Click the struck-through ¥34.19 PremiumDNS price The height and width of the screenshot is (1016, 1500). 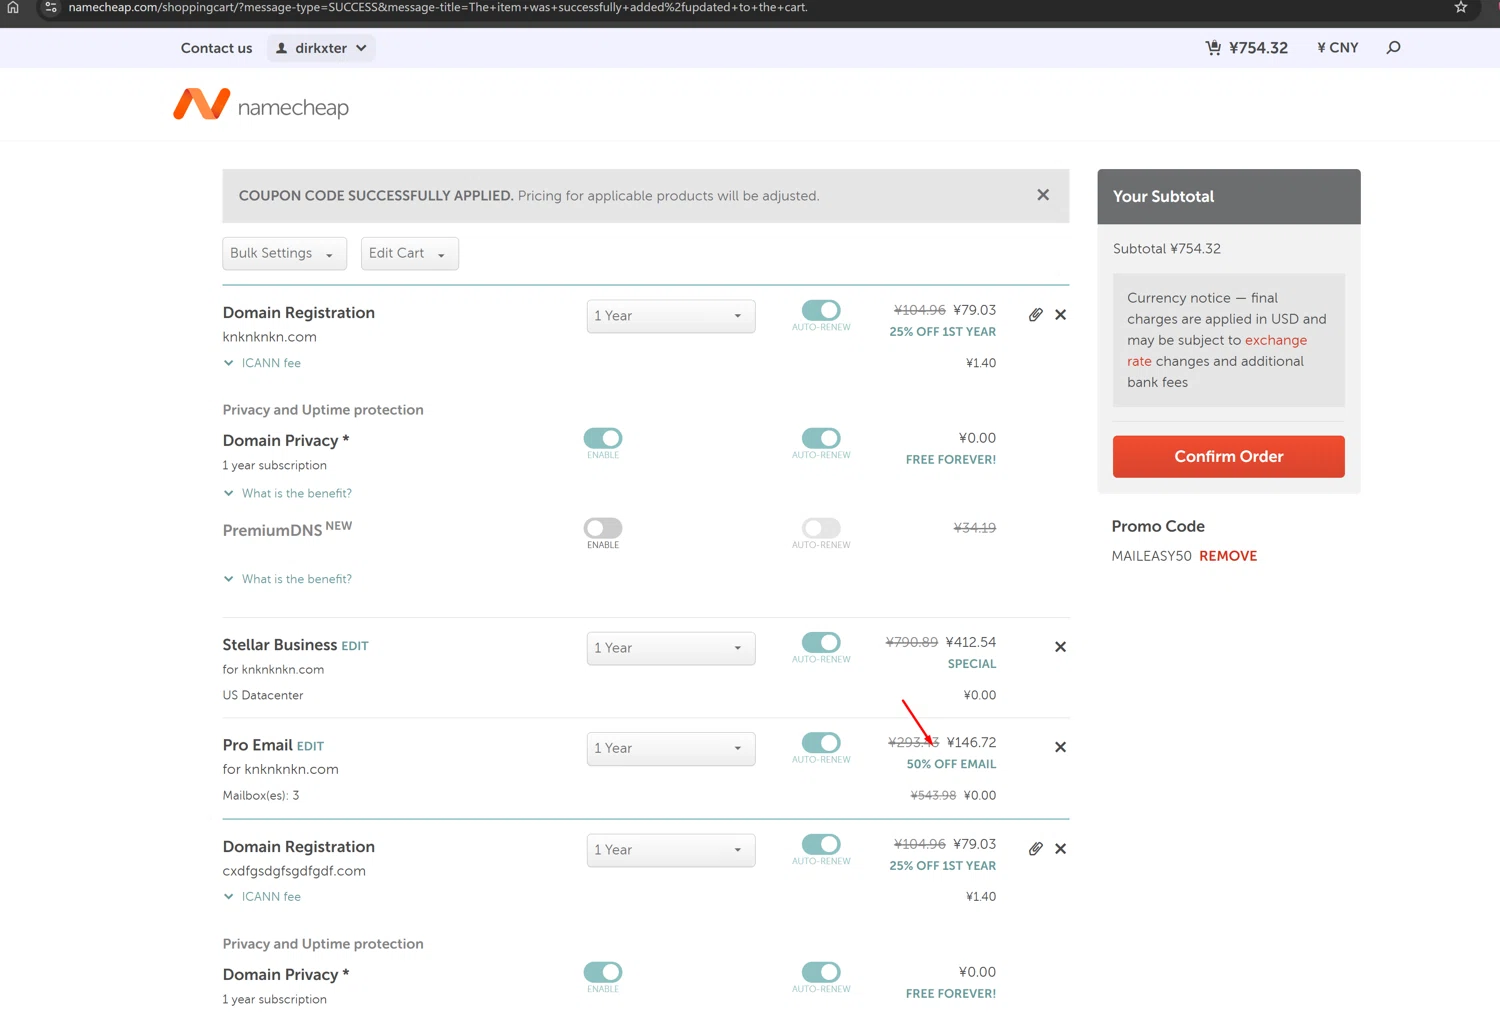pos(975,528)
